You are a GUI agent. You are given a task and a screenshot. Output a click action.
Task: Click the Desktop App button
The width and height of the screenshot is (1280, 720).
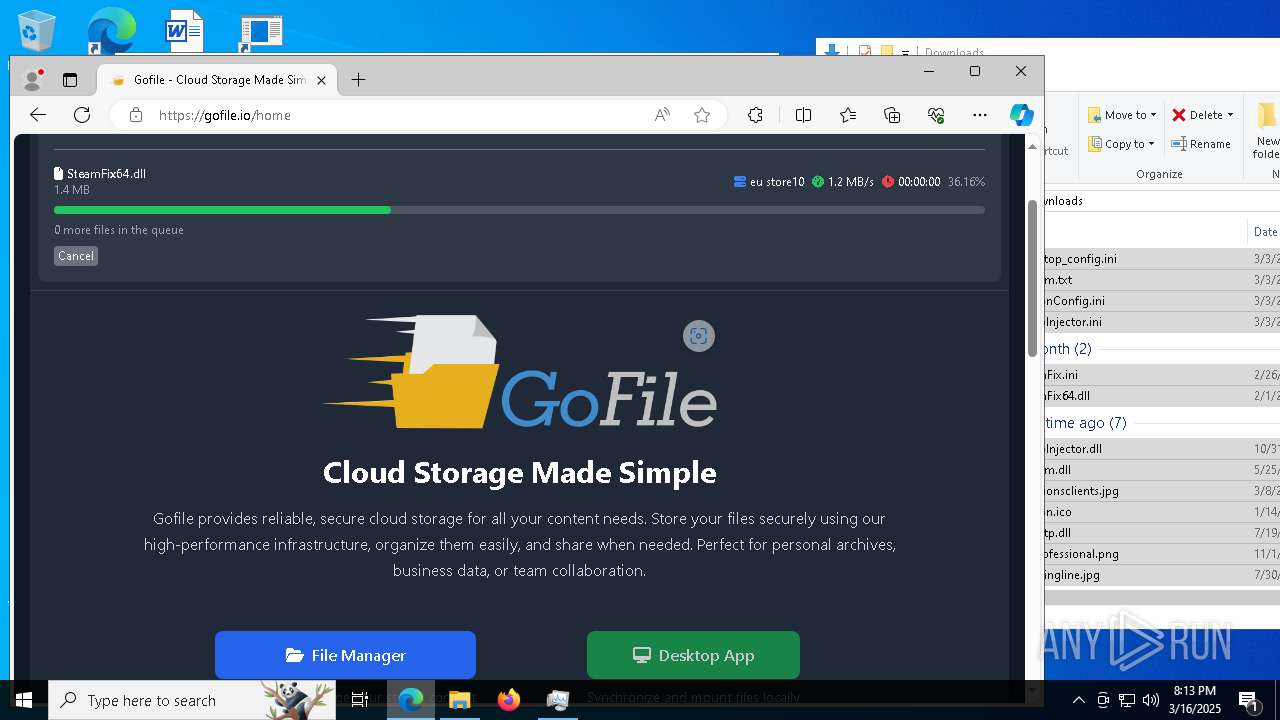point(693,655)
